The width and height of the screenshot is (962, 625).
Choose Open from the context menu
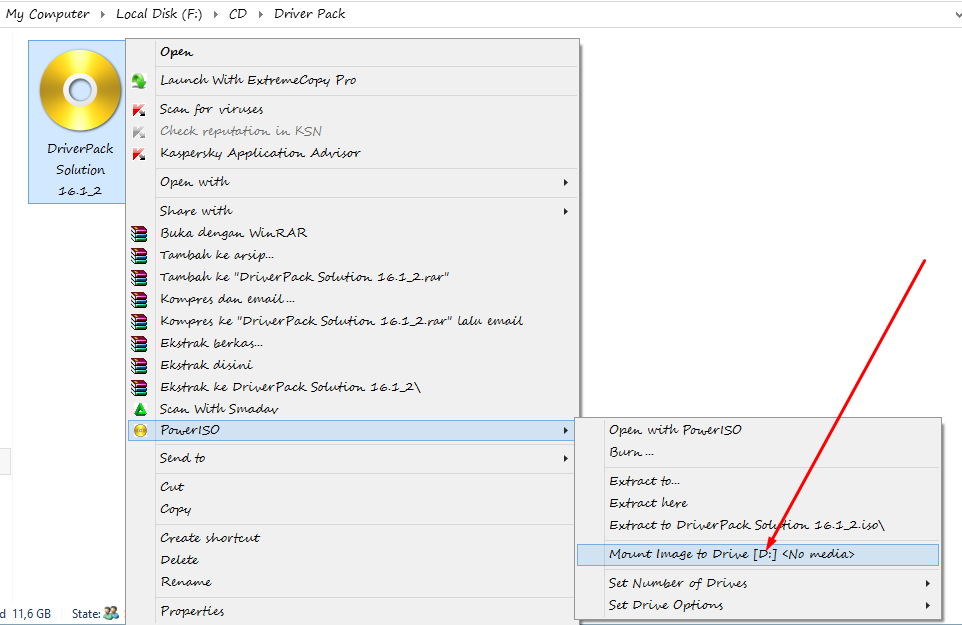(353, 53)
